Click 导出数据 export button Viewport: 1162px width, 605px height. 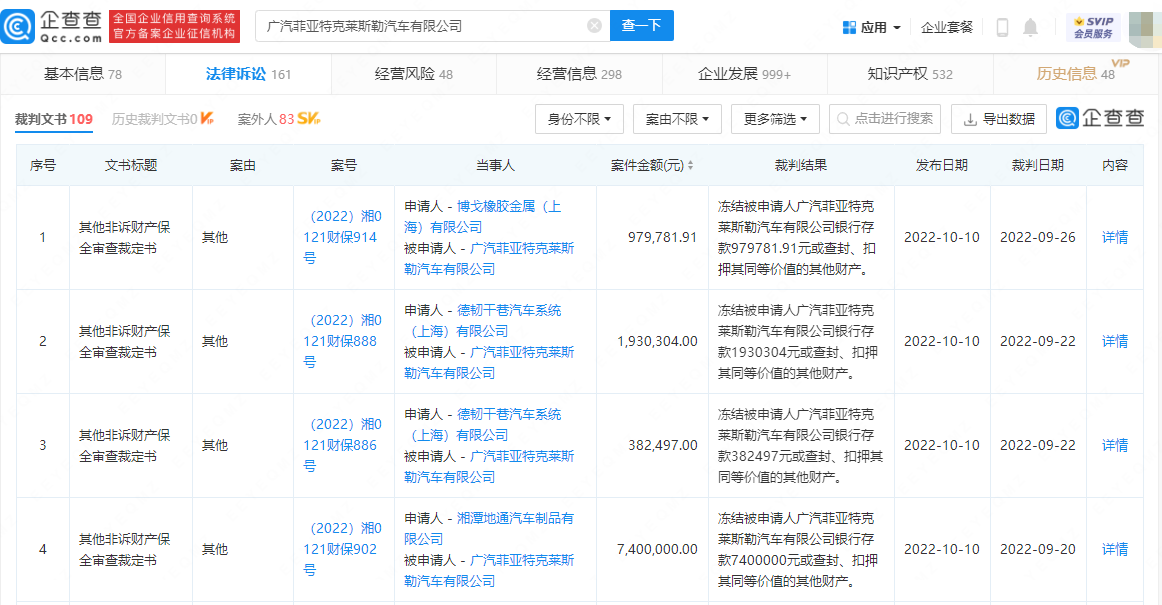pos(999,119)
